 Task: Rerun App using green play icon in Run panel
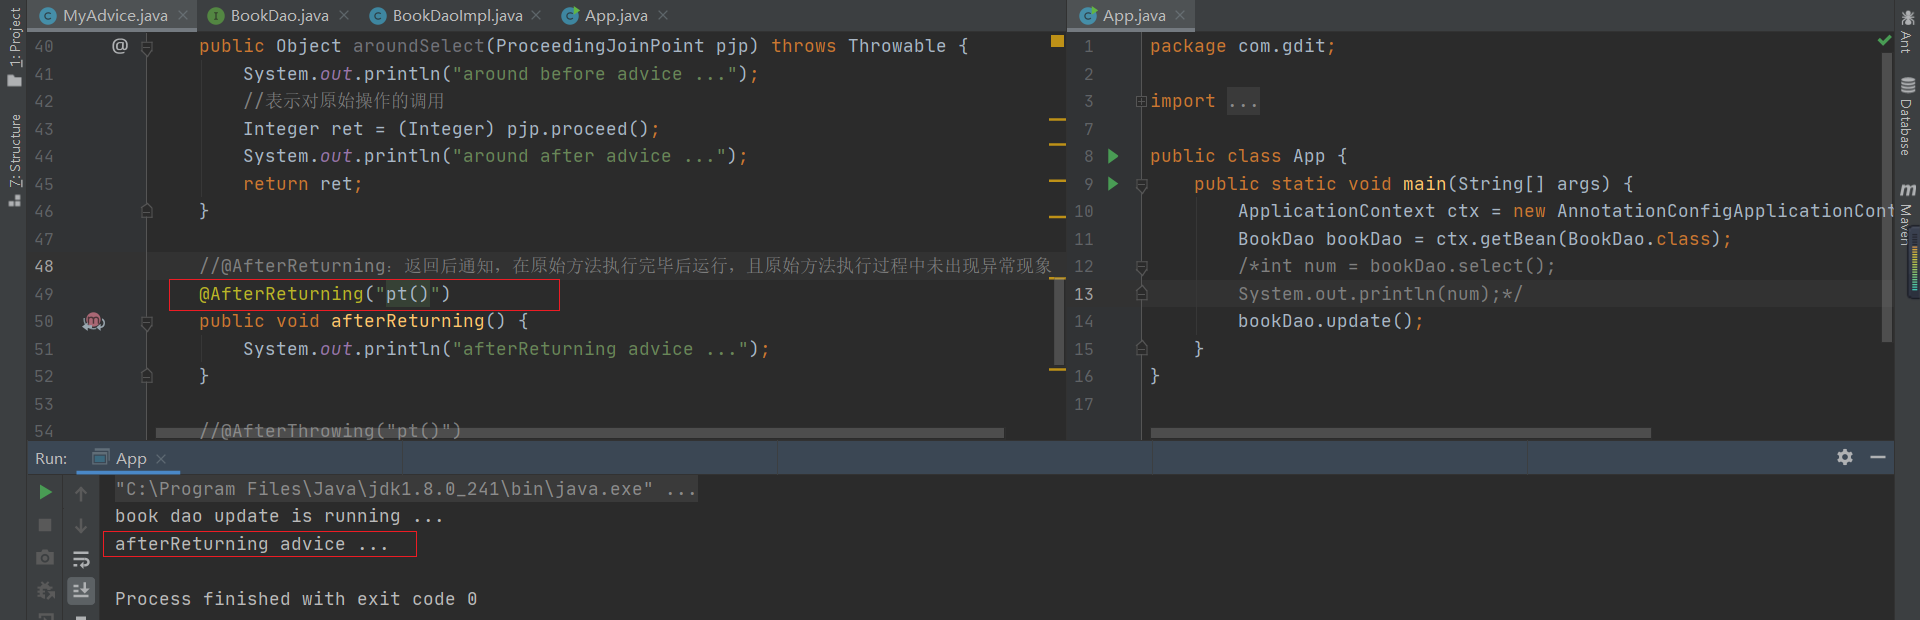(x=45, y=492)
